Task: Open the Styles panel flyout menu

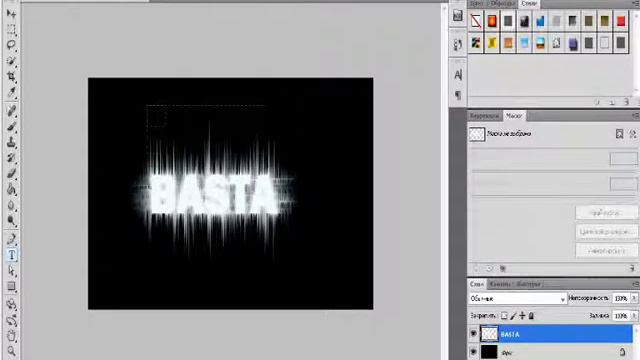Action: [636, 4]
